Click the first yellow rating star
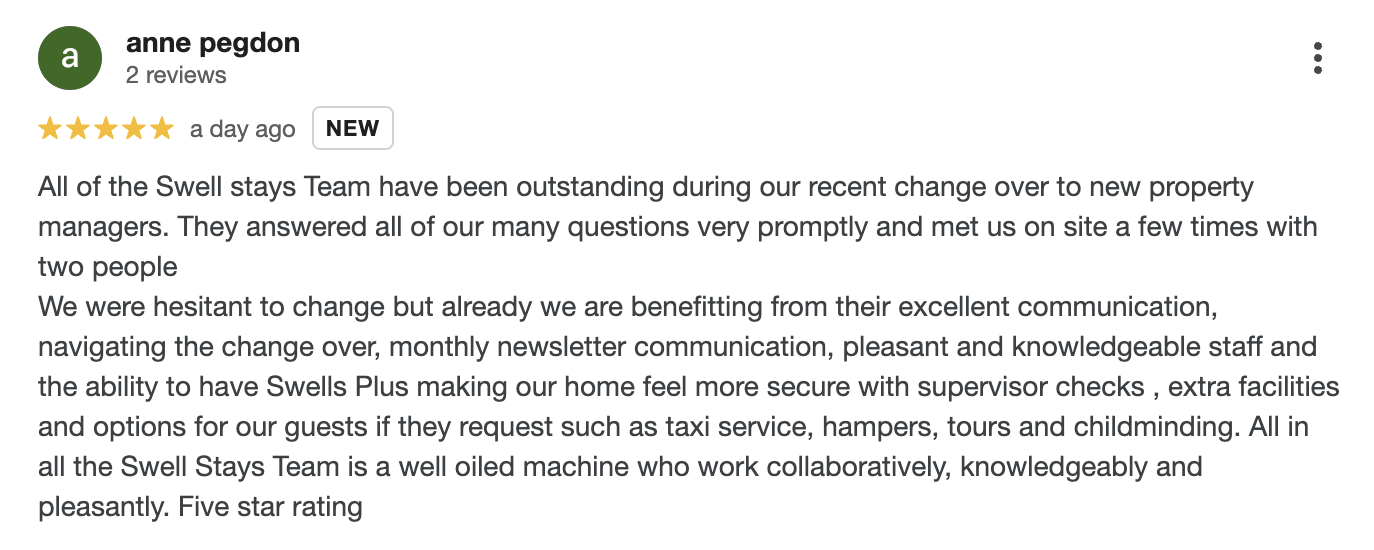The height and width of the screenshot is (550, 1374). (x=49, y=129)
